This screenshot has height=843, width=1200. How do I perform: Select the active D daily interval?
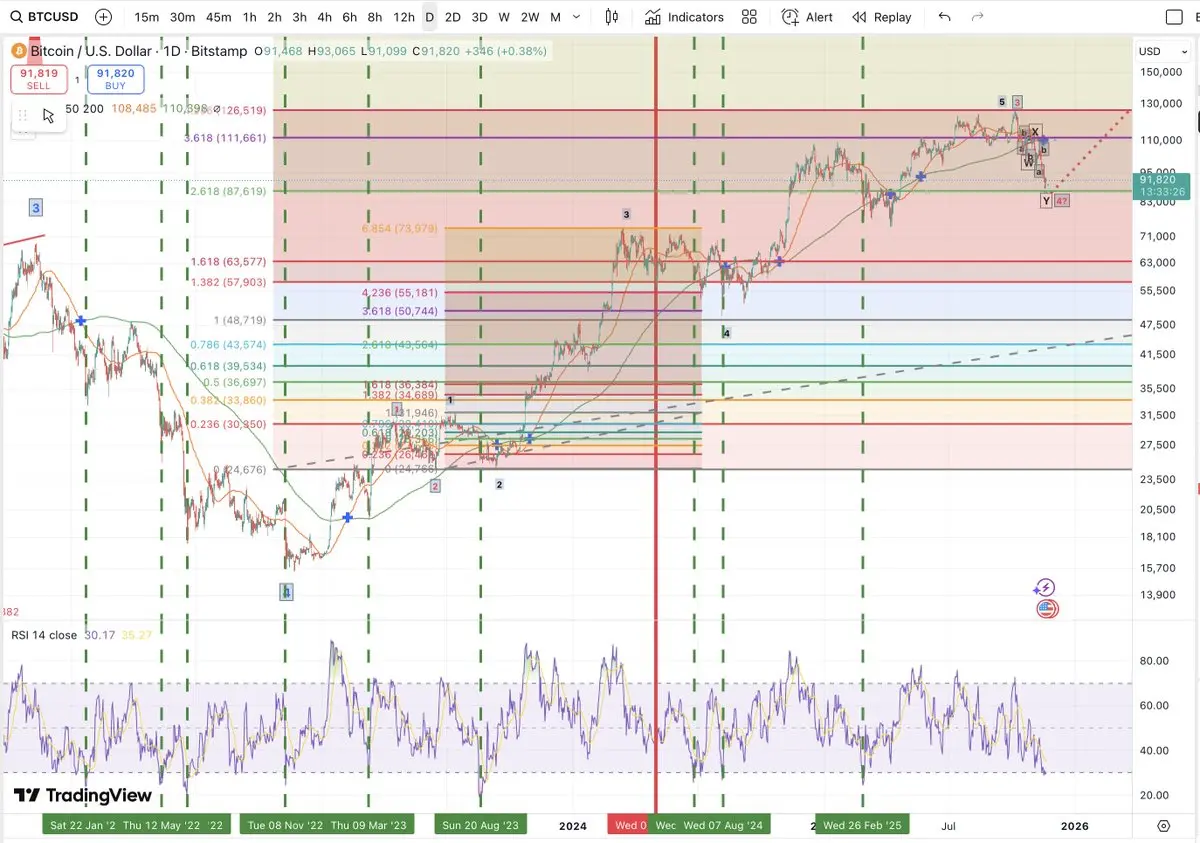[429, 17]
